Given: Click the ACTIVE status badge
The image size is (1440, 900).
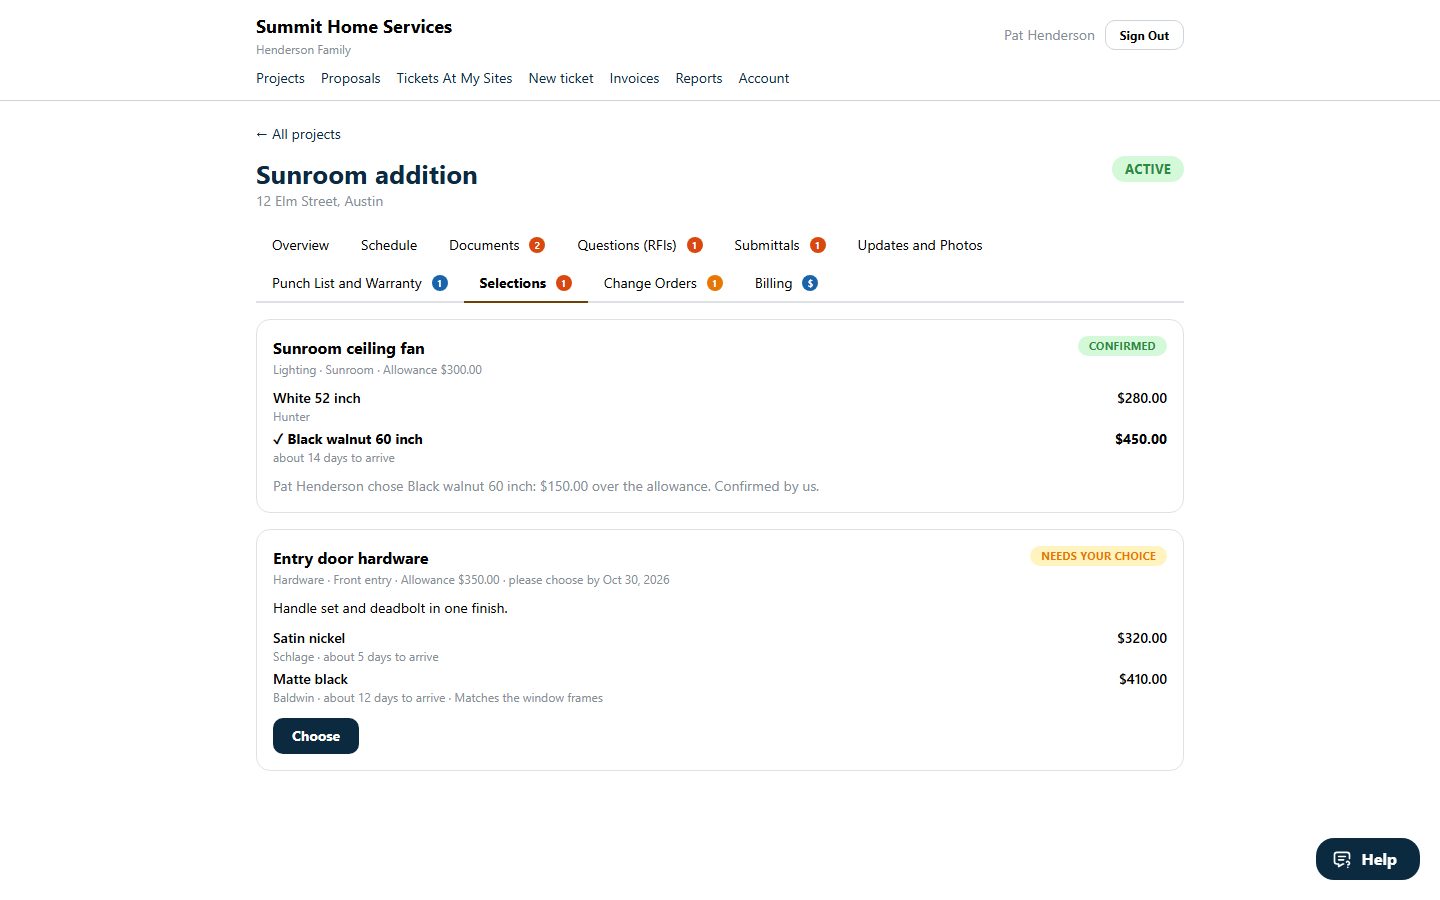Looking at the screenshot, I should [x=1148, y=169].
